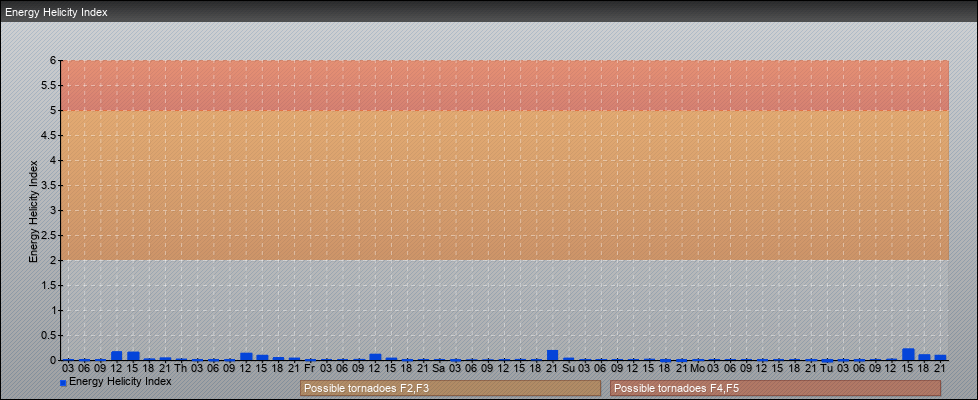
Task: Click the Friday 12h bar
Action: tap(375, 358)
